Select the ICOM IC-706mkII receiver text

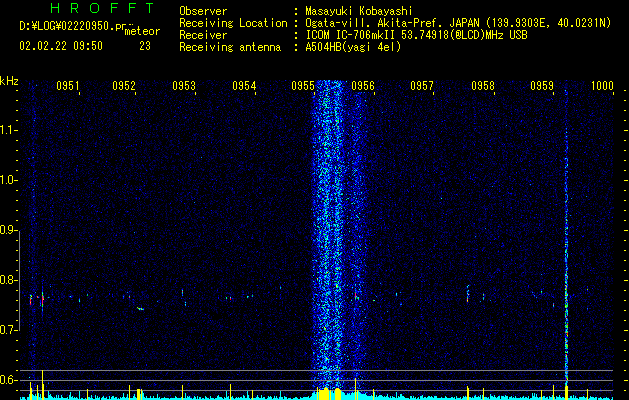pyautogui.click(x=416, y=35)
